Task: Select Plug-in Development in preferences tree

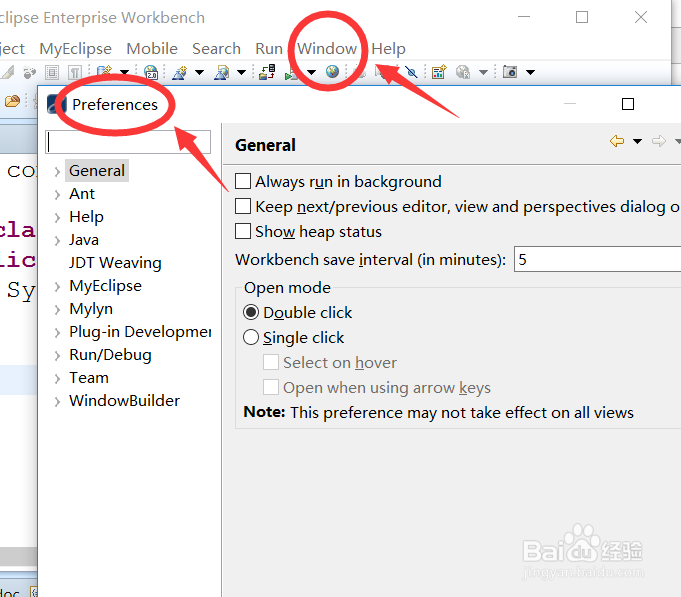Action: coord(140,332)
